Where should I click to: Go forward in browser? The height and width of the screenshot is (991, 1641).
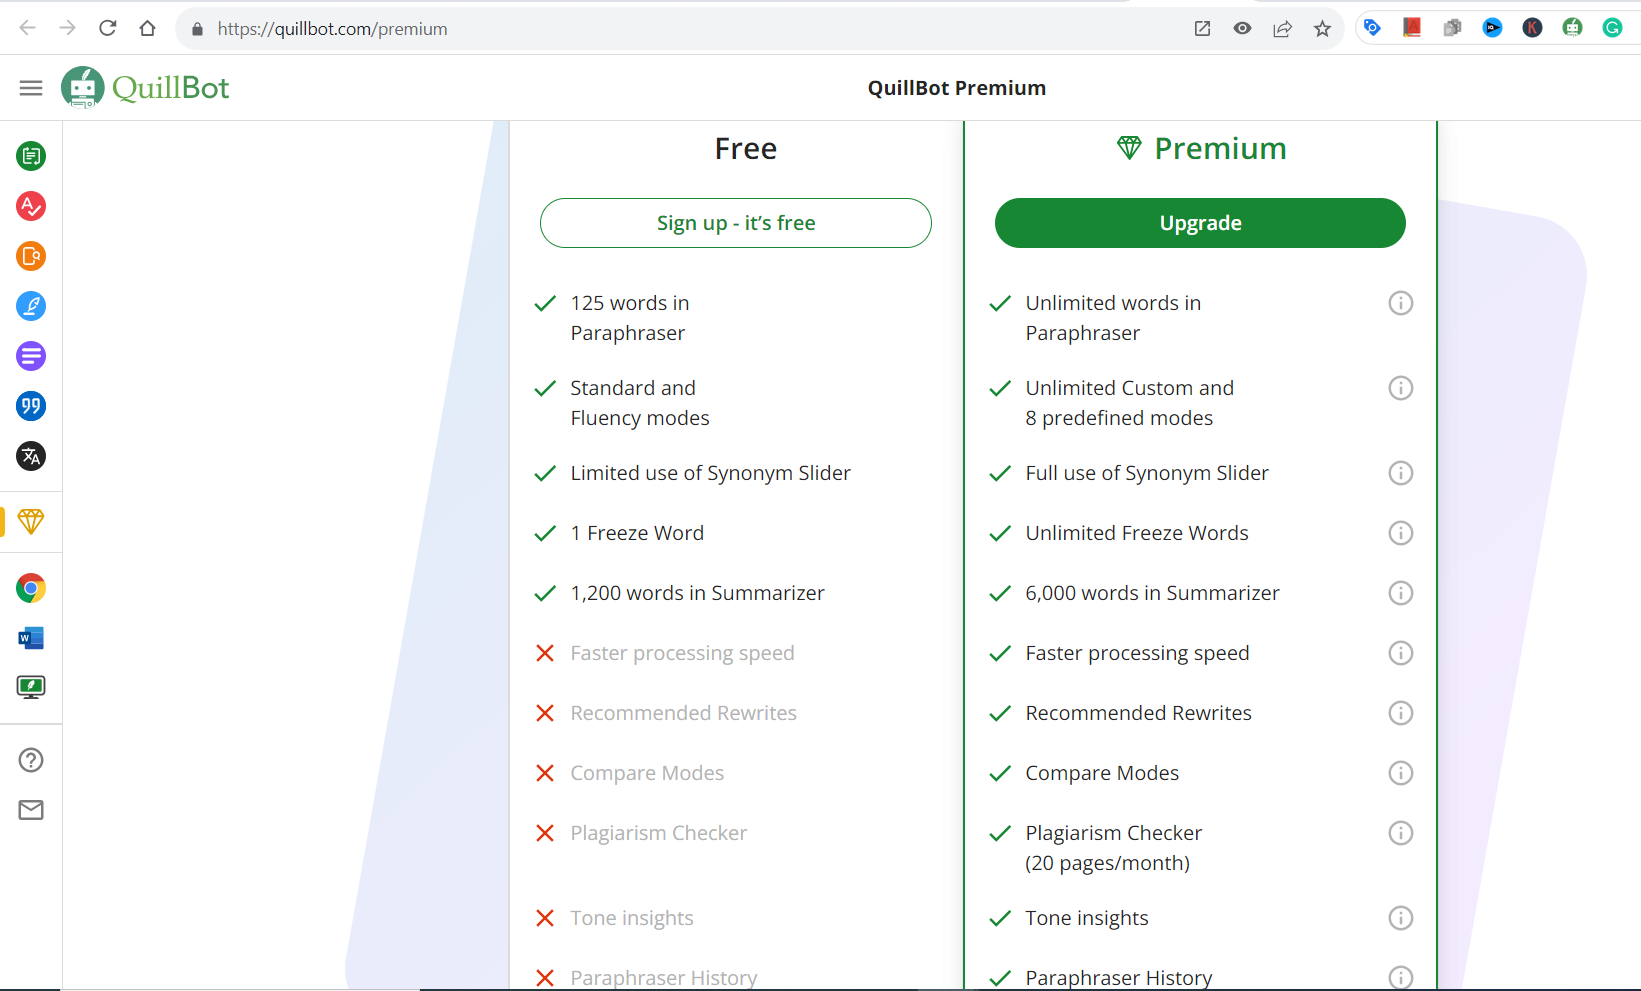click(x=67, y=28)
